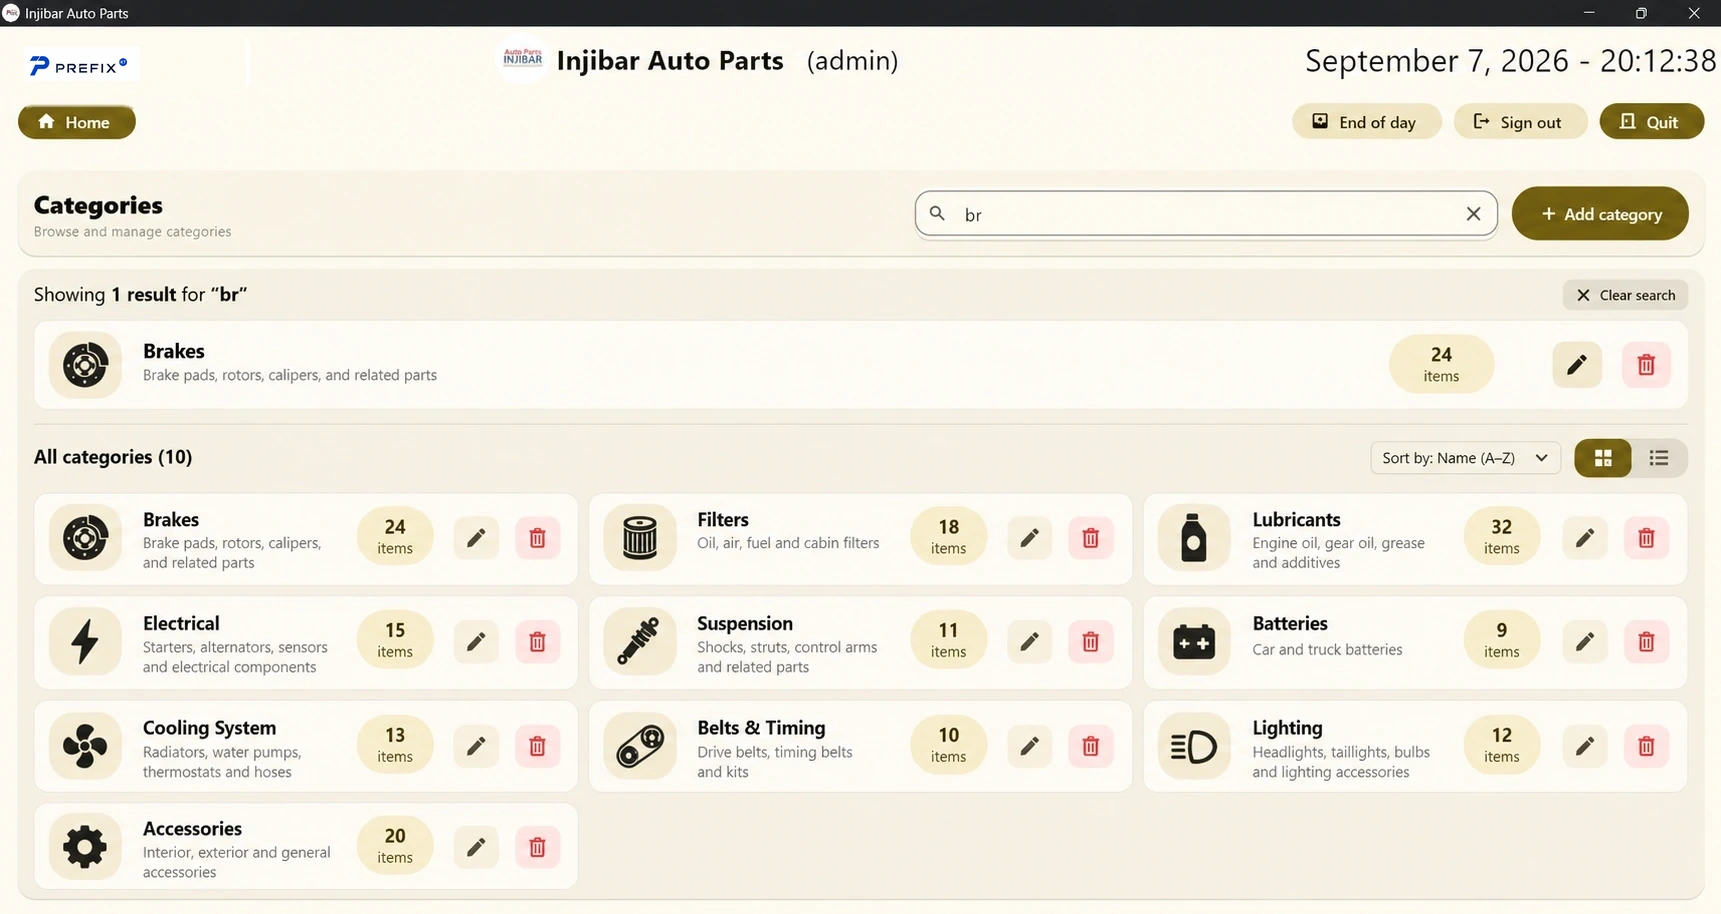Select the Electrical category name
Image resolution: width=1721 pixels, height=914 pixels.
coord(181,623)
